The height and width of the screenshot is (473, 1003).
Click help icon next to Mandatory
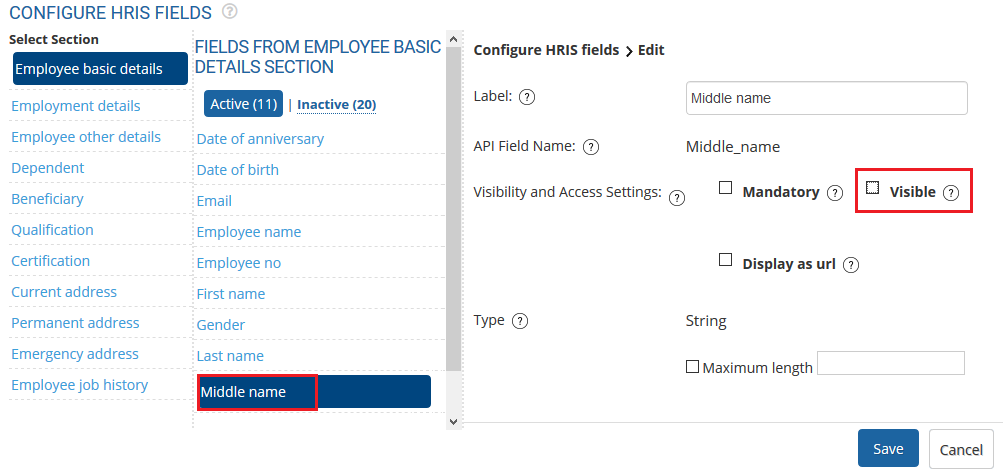point(835,193)
